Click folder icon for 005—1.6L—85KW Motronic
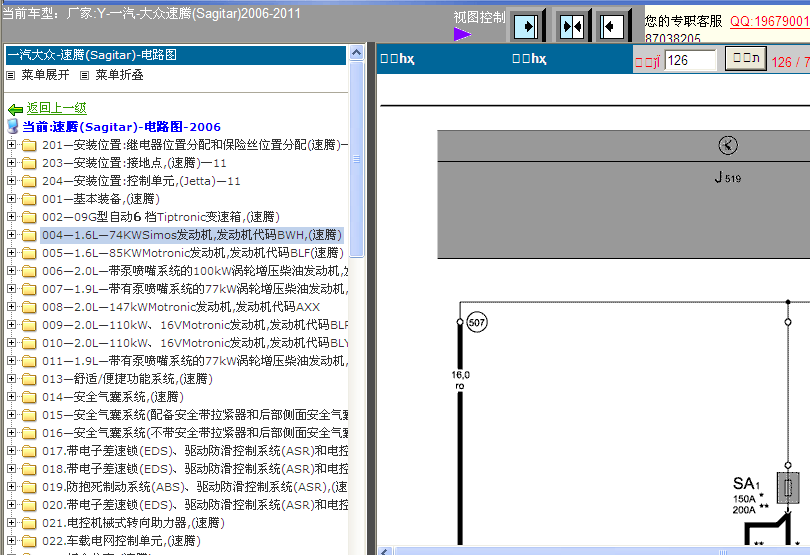This screenshot has height=555, width=810. pos(29,253)
